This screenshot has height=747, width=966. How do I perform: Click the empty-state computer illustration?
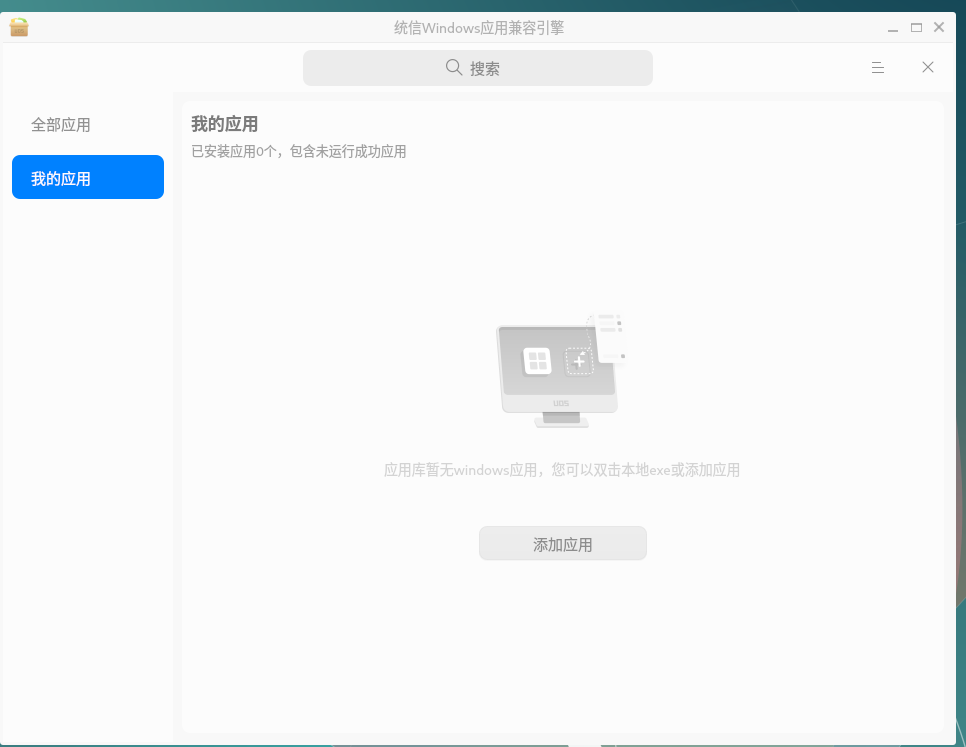point(561,369)
